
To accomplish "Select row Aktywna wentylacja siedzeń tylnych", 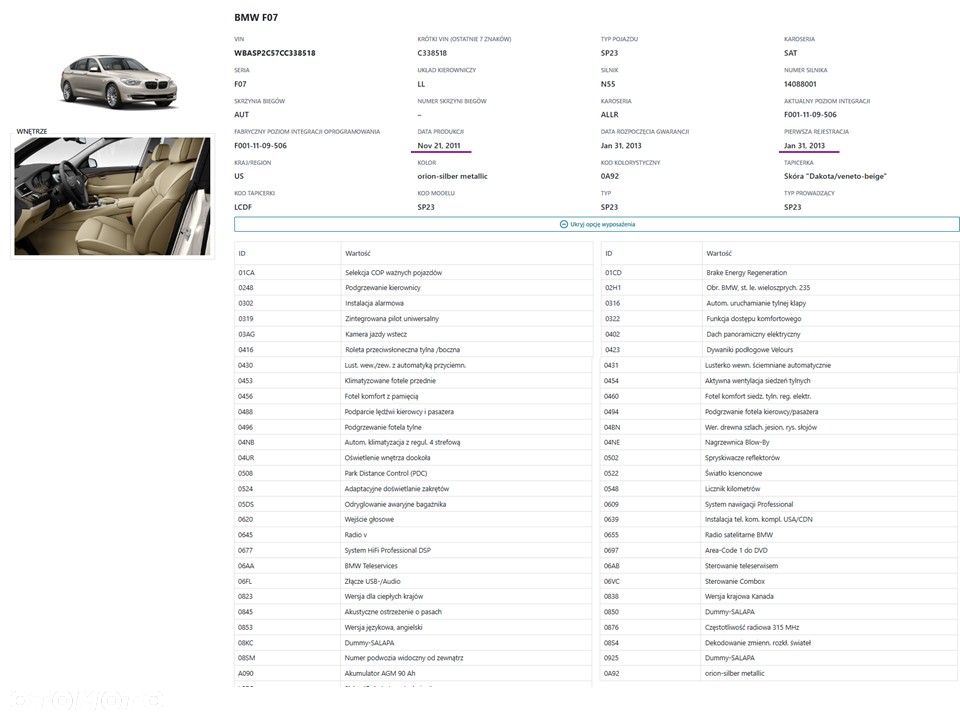I will (x=780, y=381).
